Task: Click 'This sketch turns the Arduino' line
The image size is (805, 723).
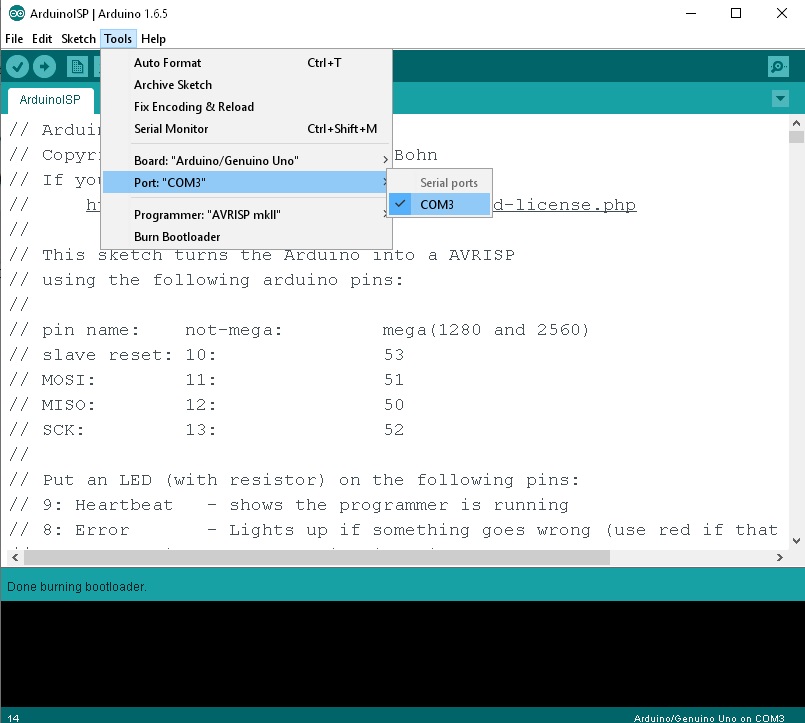Action: (262, 255)
